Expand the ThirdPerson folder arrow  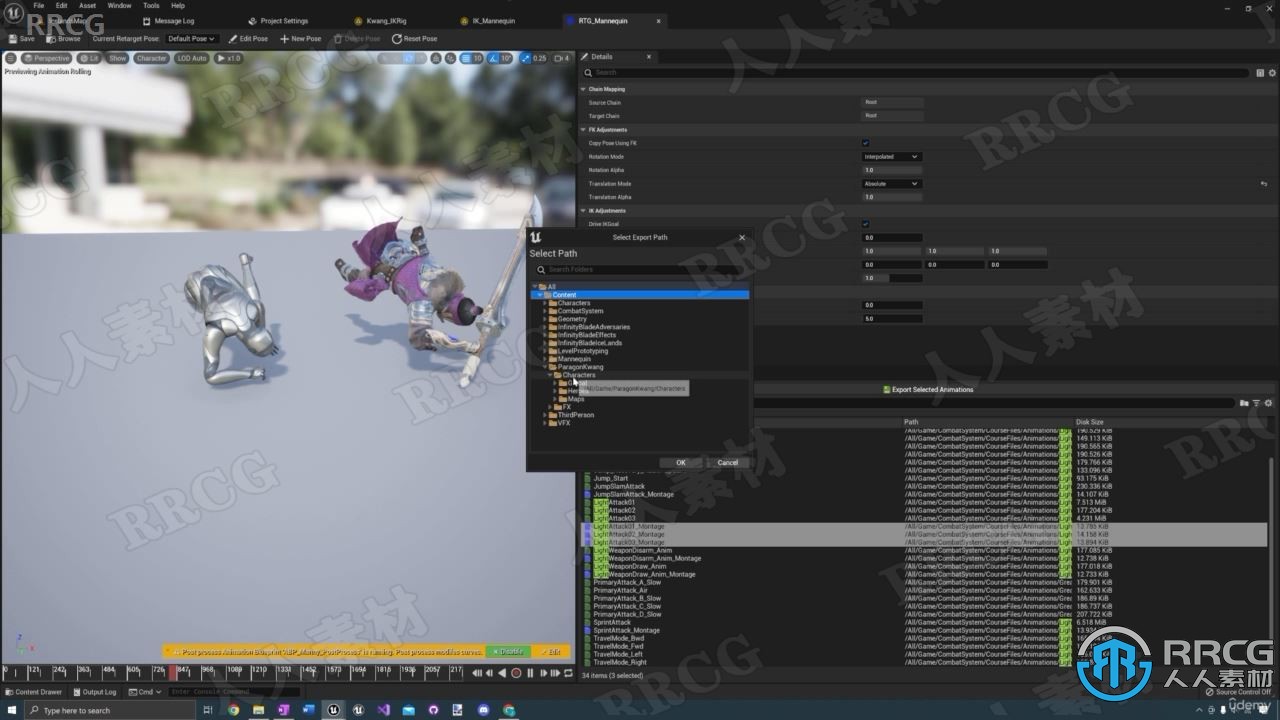545,415
